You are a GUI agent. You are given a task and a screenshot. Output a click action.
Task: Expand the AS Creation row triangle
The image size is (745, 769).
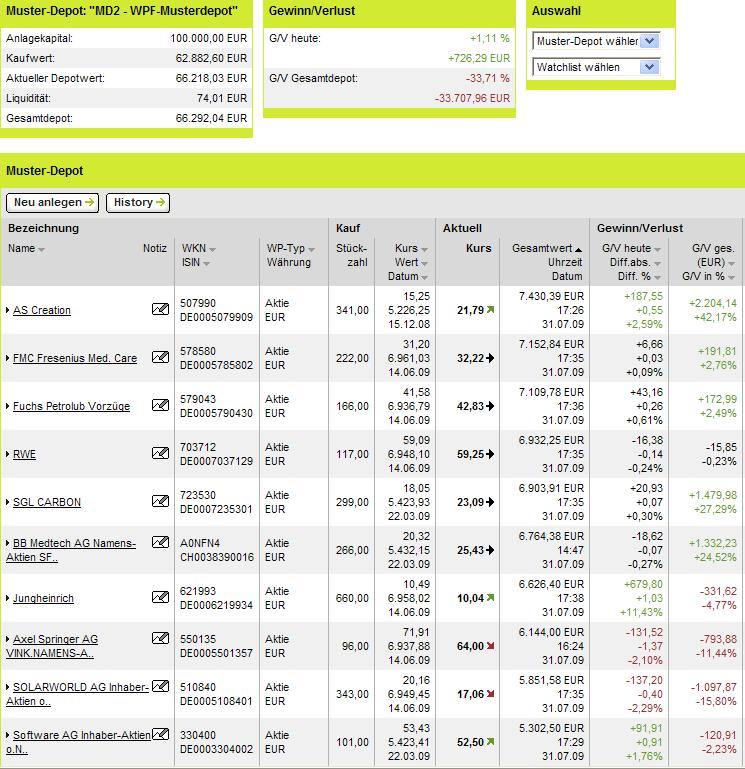(x=8, y=310)
